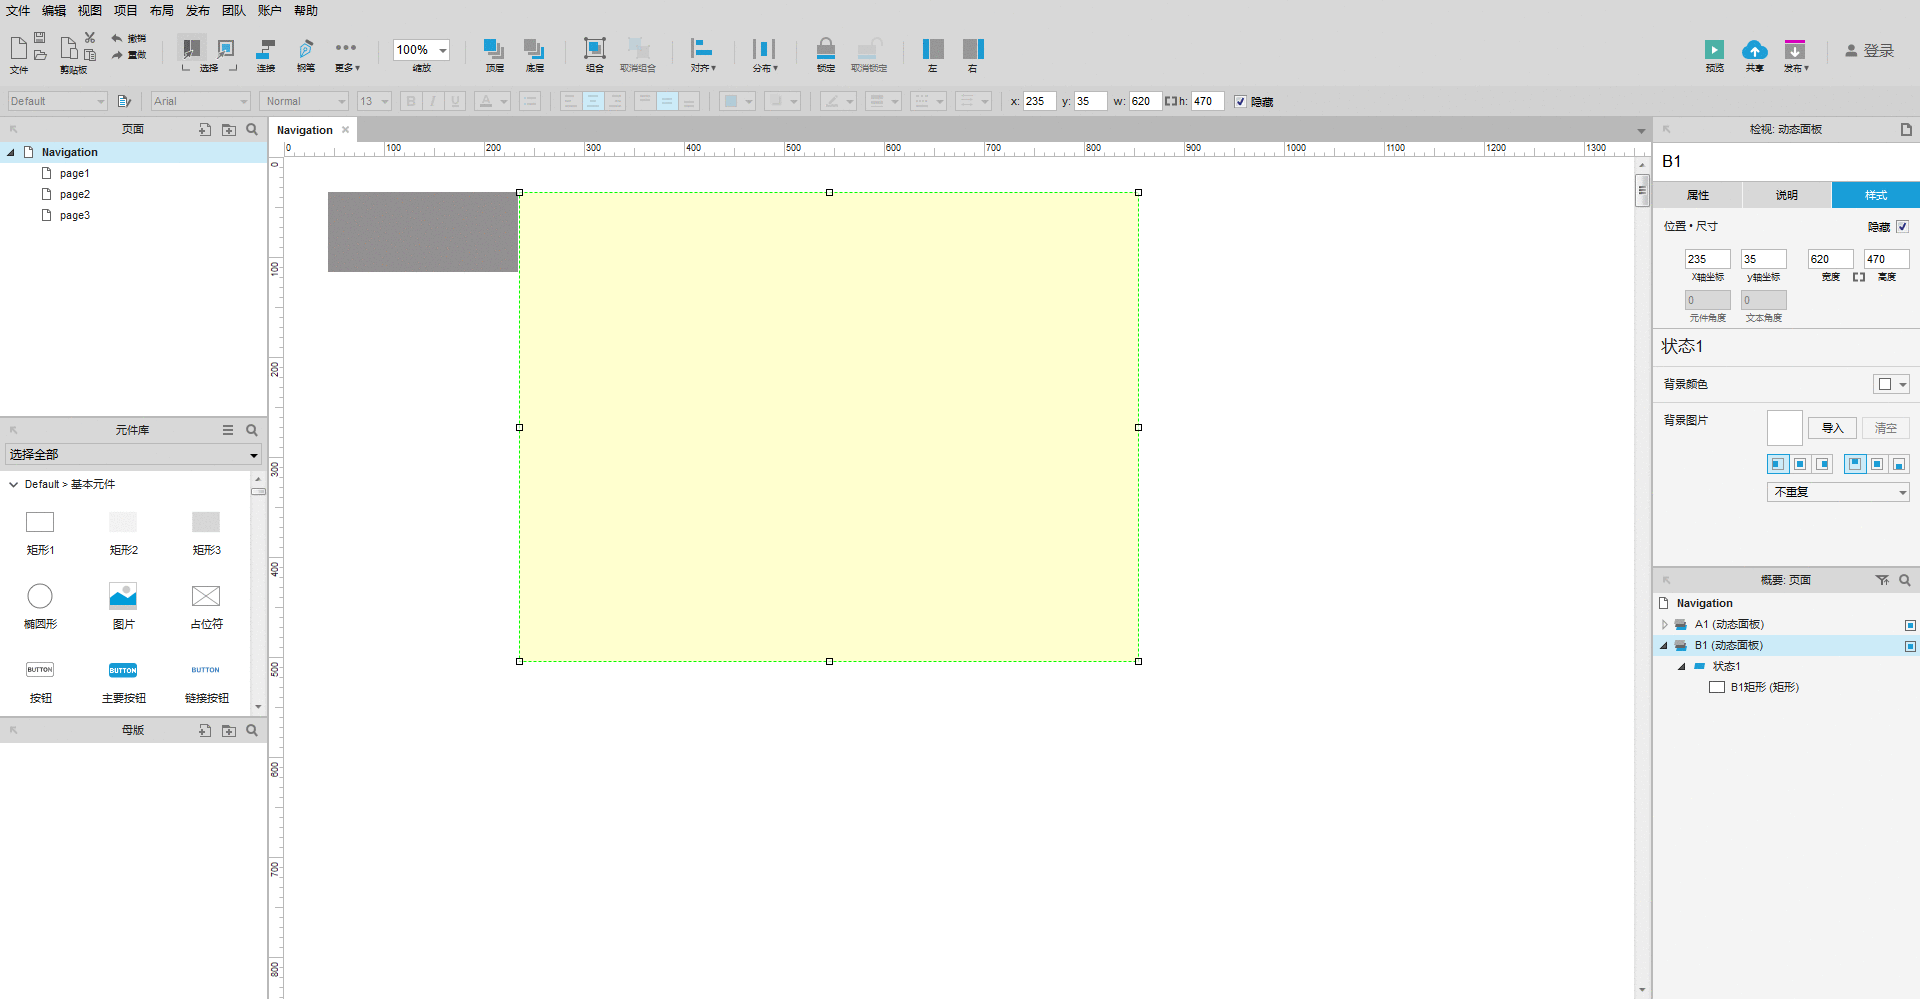Click the add page icon in 页面 panel
This screenshot has height=999, width=1920.
(204, 130)
